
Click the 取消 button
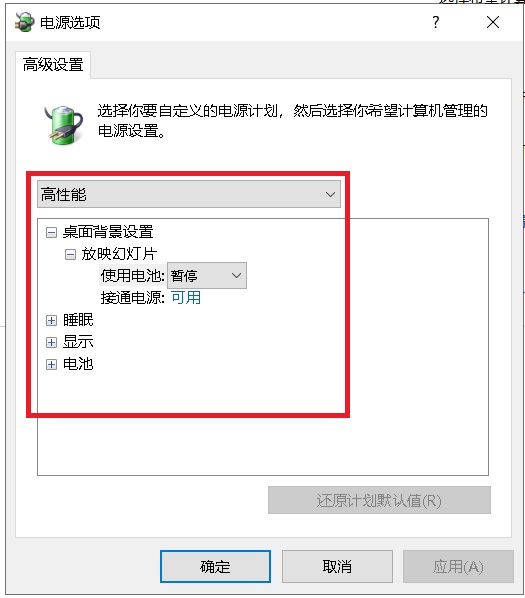(x=337, y=566)
